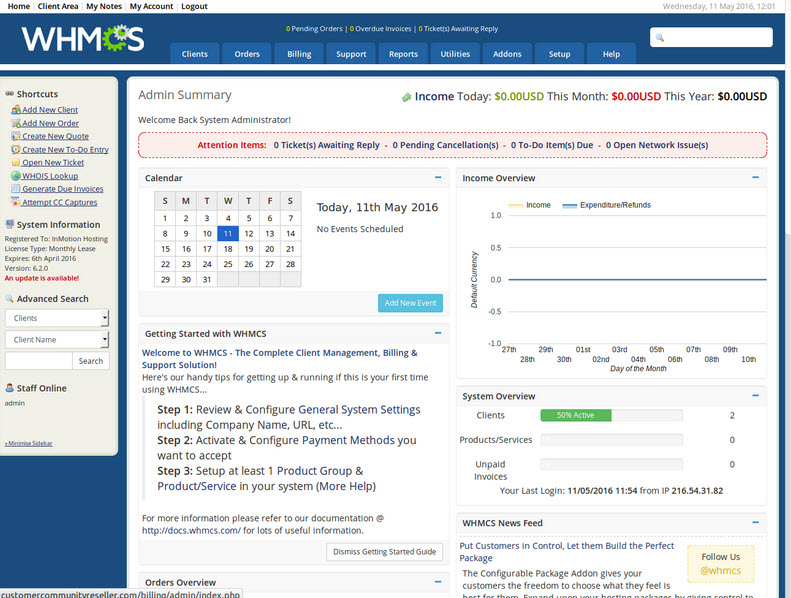Open the My Notes link
The width and height of the screenshot is (791, 598).
[x=104, y=6]
